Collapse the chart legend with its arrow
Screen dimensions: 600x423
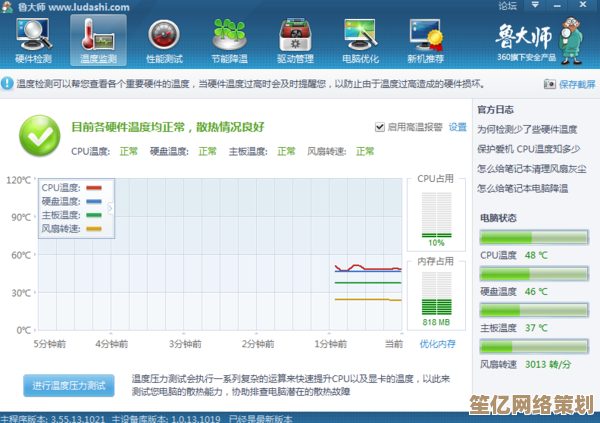pyautogui.click(x=110, y=209)
